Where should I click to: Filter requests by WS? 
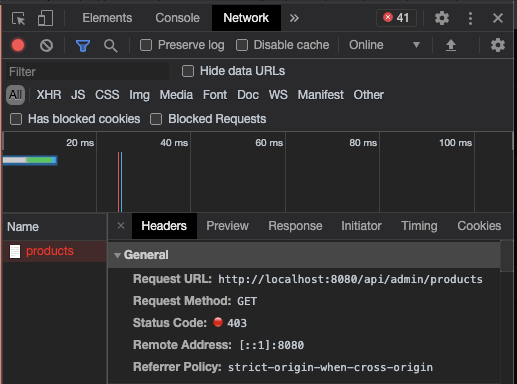pyautogui.click(x=278, y=95)
